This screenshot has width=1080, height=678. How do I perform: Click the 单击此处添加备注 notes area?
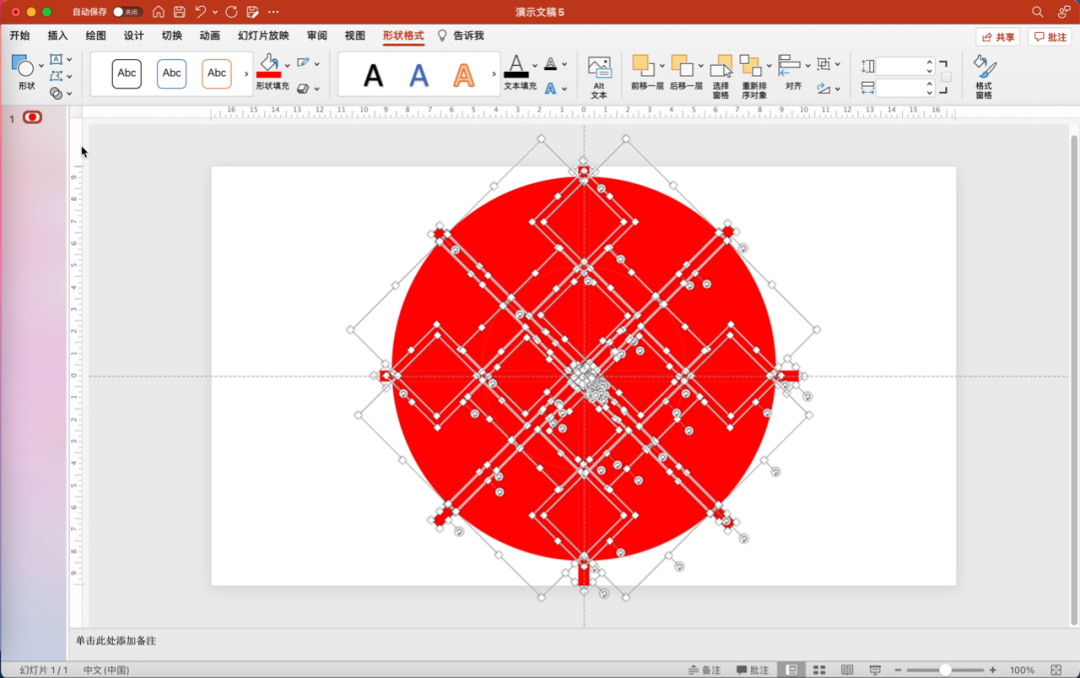(116, 641)
